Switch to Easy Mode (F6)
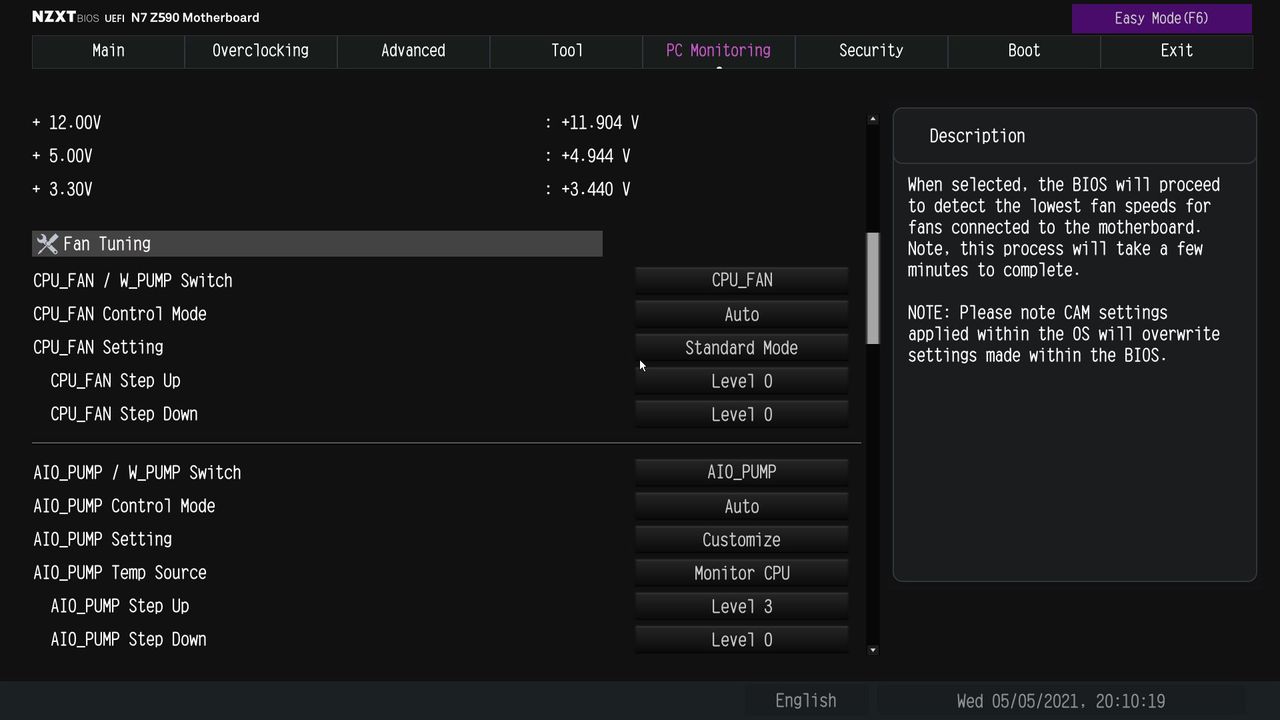 coord(1162,18)
